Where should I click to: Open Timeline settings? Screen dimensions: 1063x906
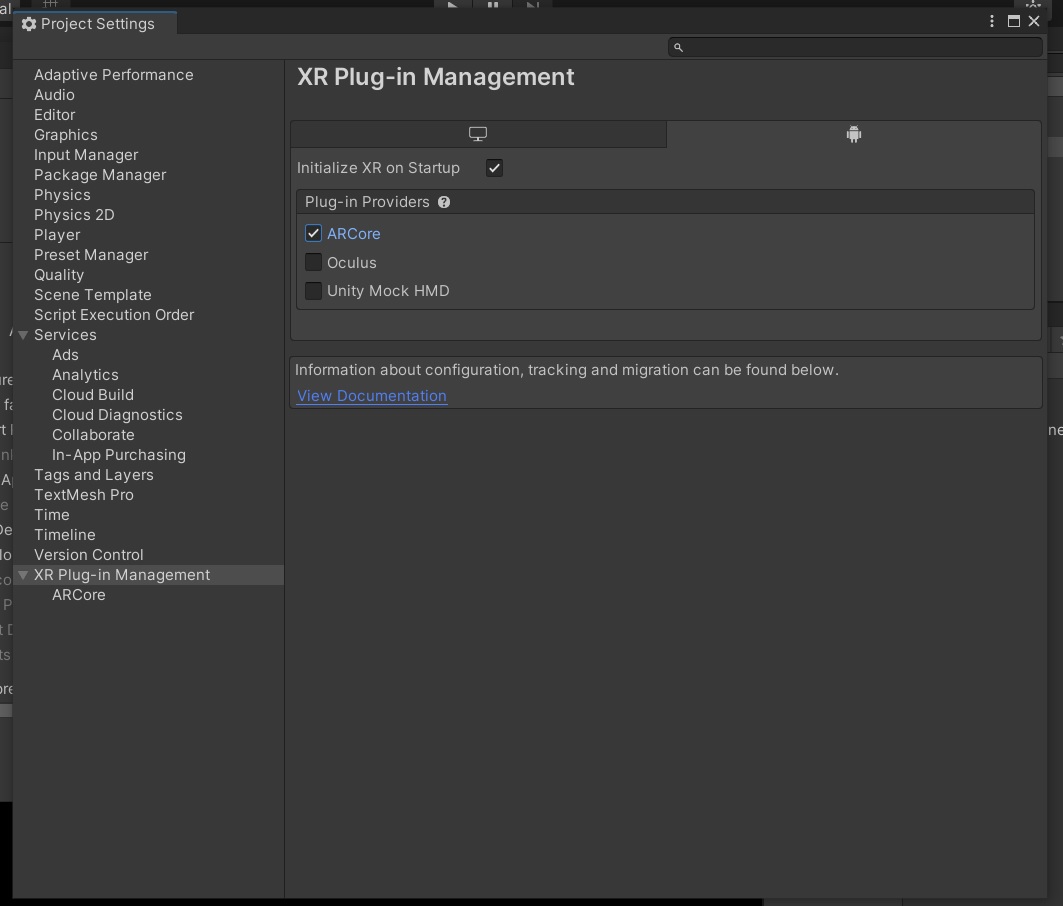pos(64,535)
